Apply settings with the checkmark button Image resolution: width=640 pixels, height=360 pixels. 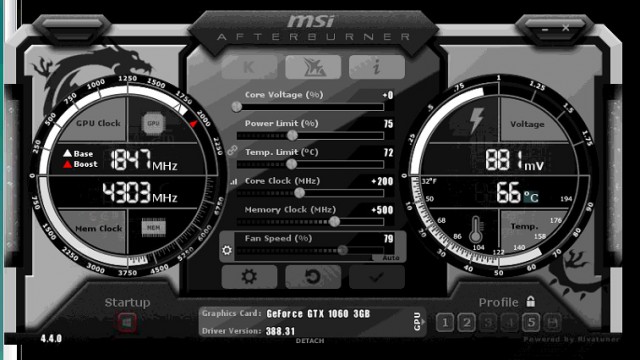[x=377, y=277]
